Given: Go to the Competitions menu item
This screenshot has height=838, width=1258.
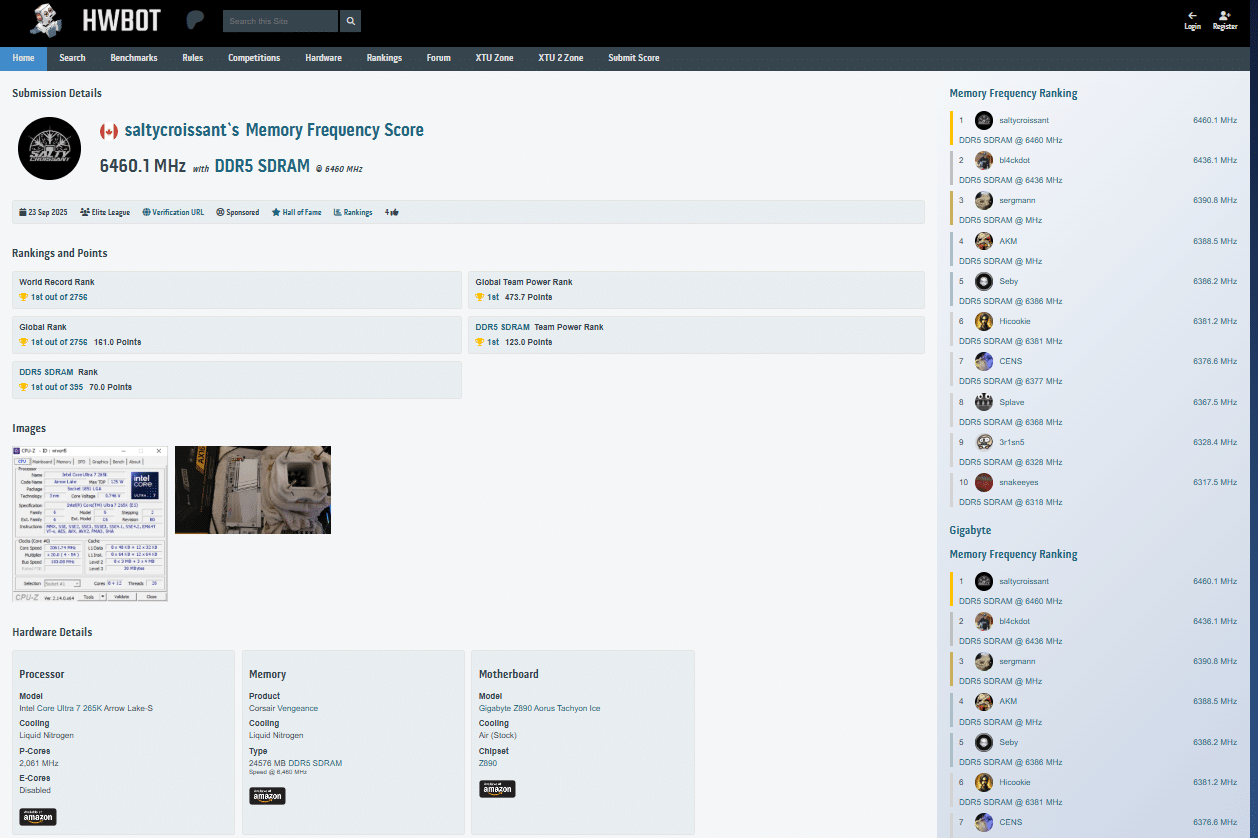Looking at the screenshot, I should [254, 58].
